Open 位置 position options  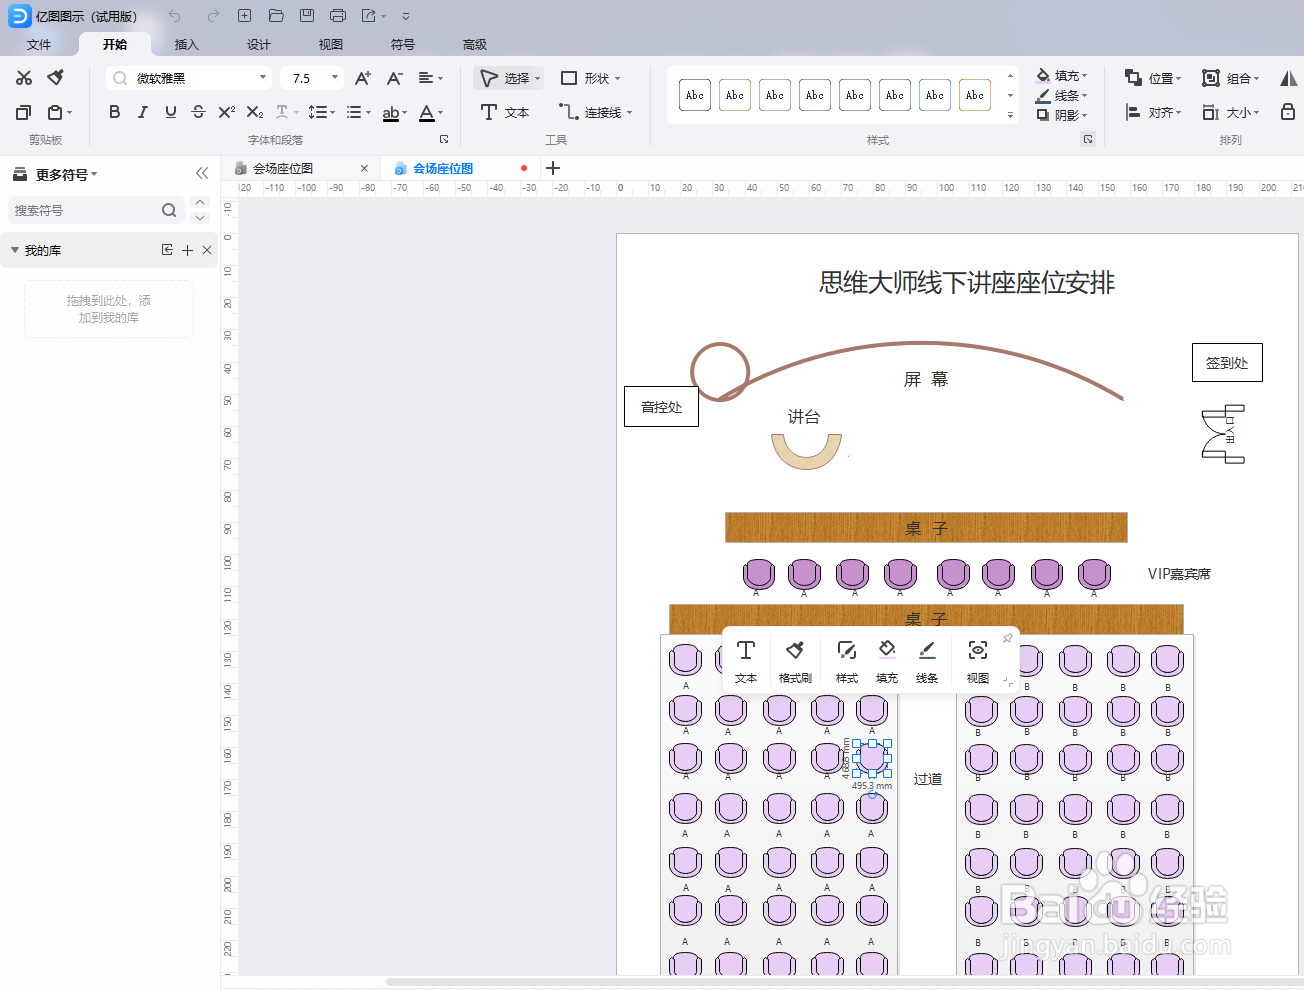1153,78
